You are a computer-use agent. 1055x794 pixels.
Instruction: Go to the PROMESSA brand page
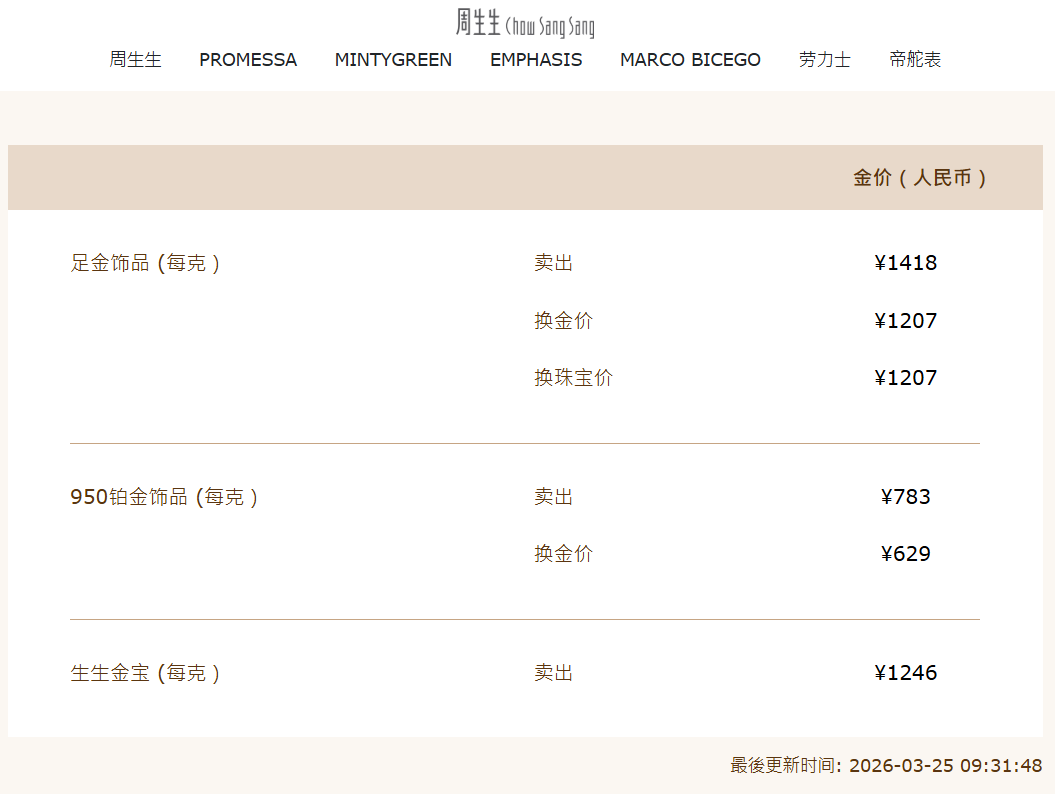click(248, 60)
